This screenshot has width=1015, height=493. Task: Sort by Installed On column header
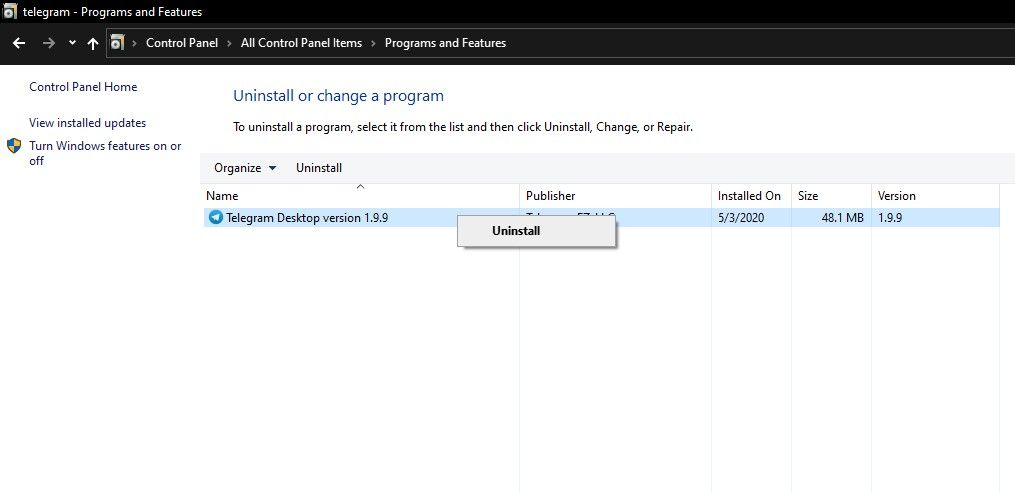click(751, 196)
